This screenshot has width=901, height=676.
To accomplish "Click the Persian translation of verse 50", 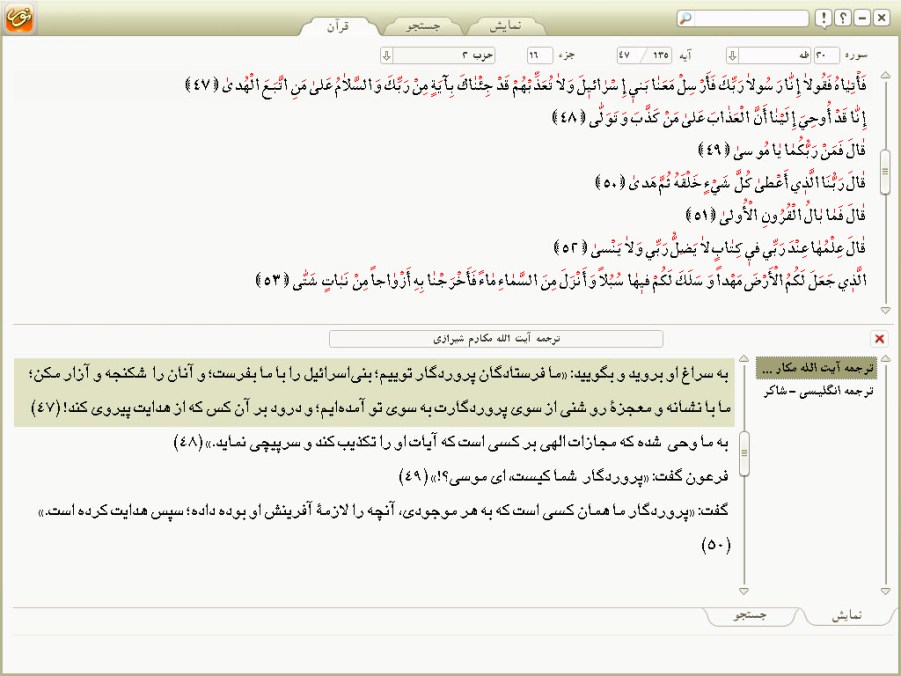I will click(384, 527).
